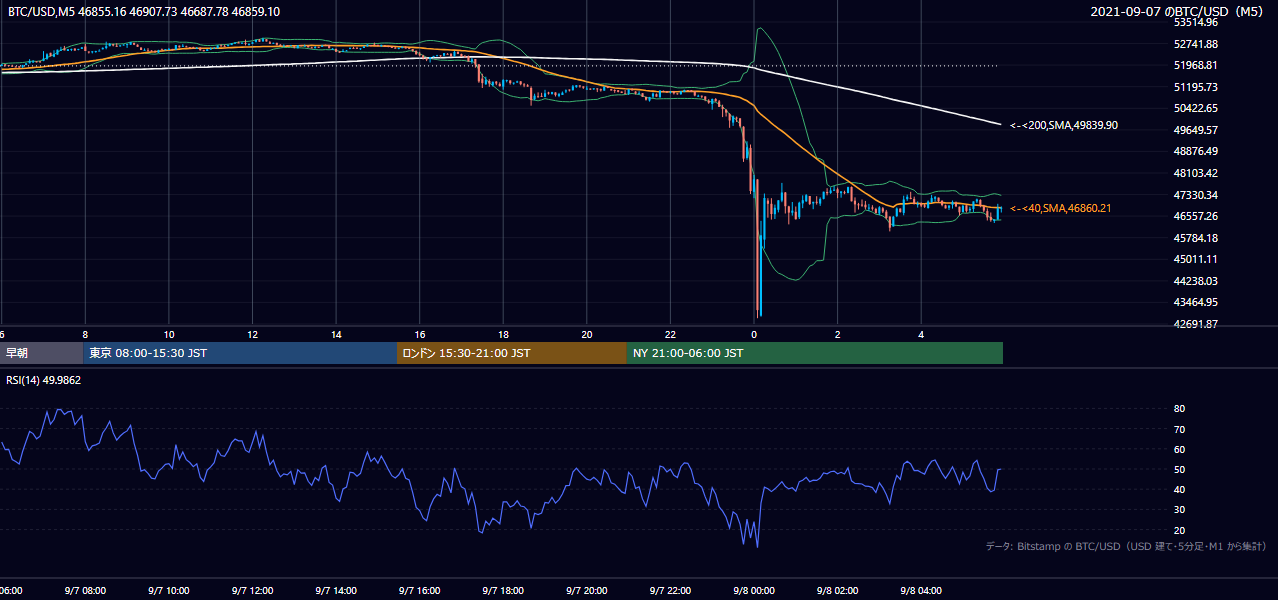
Task: Click the NY 21:00-06:00 JST session band
Action: [x=815, y=353]
